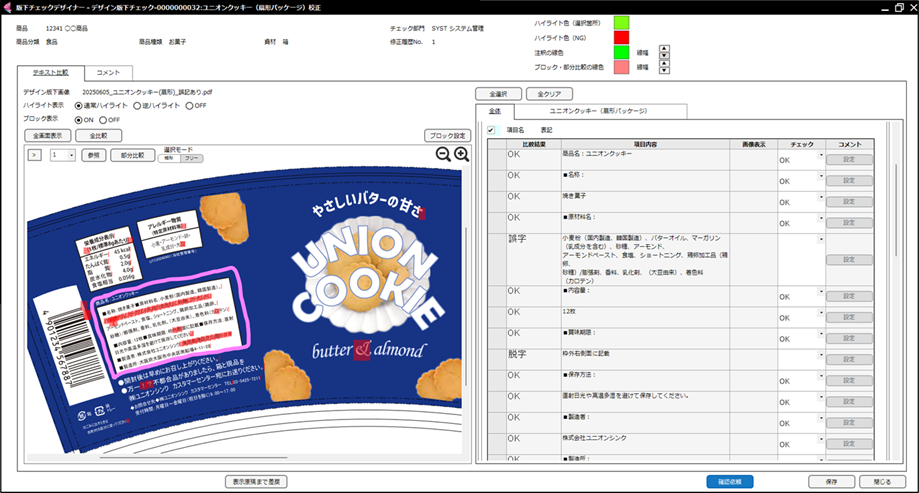
Task: Increase block comparison line width with up arrow
Action: pos(664,63)
